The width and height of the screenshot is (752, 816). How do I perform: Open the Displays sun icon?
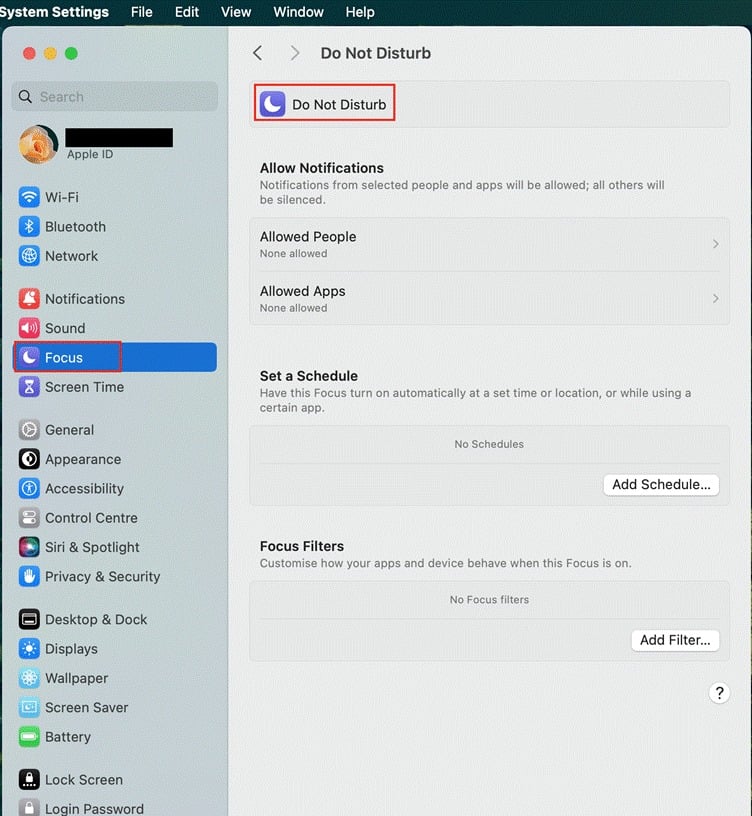tap(29, 648)
